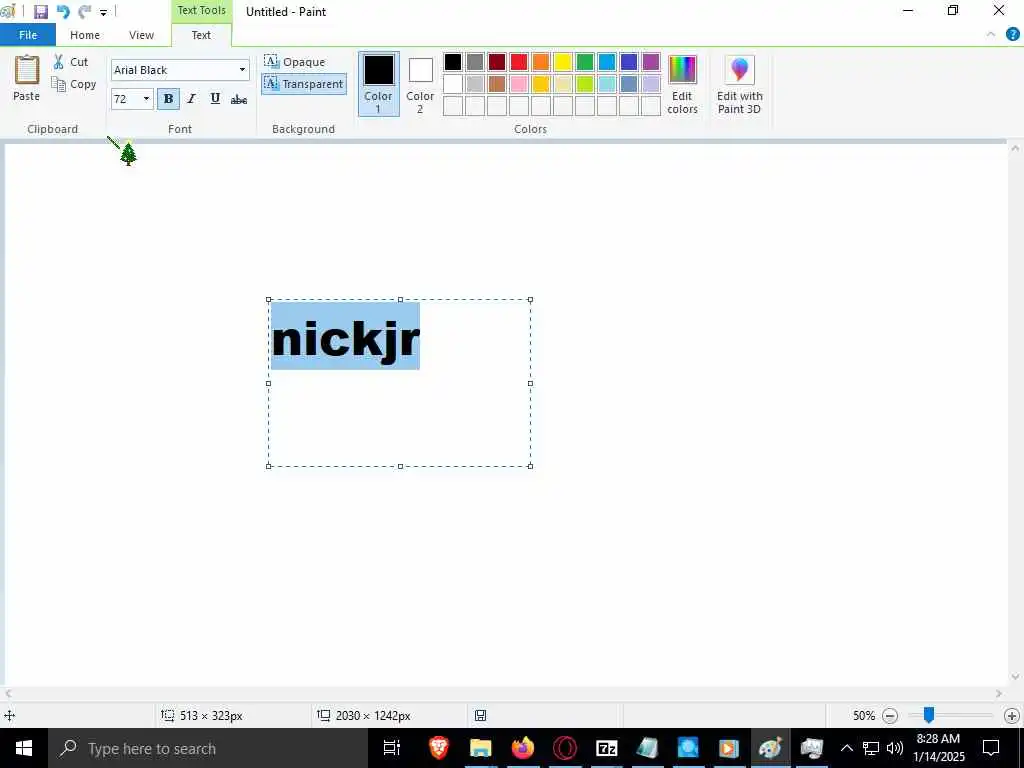
Task: Click the zoom in plus button
Action: (1012, 716)
